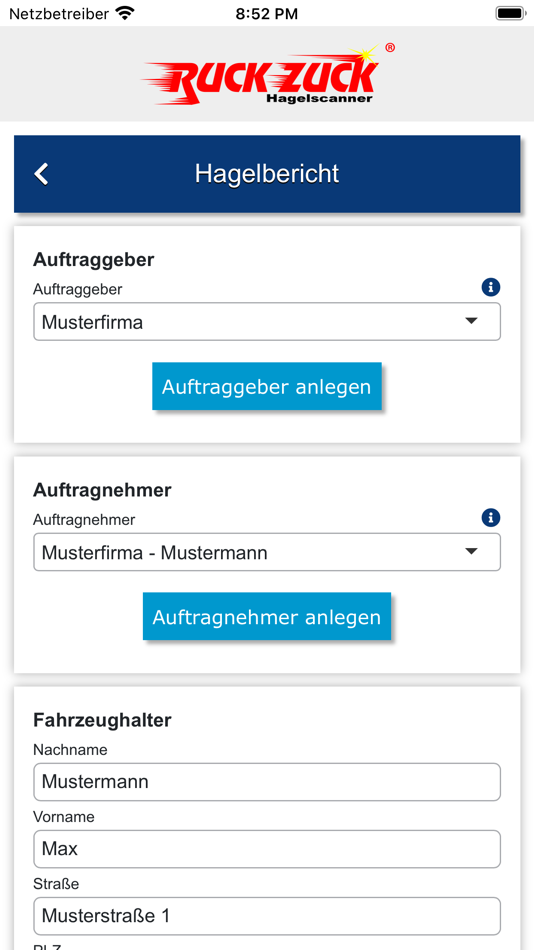Image resolution: width=534 pixels, height=950 pixels.
Task: Click the Auftraggeber anlegen button
Action: coord(267,387)
